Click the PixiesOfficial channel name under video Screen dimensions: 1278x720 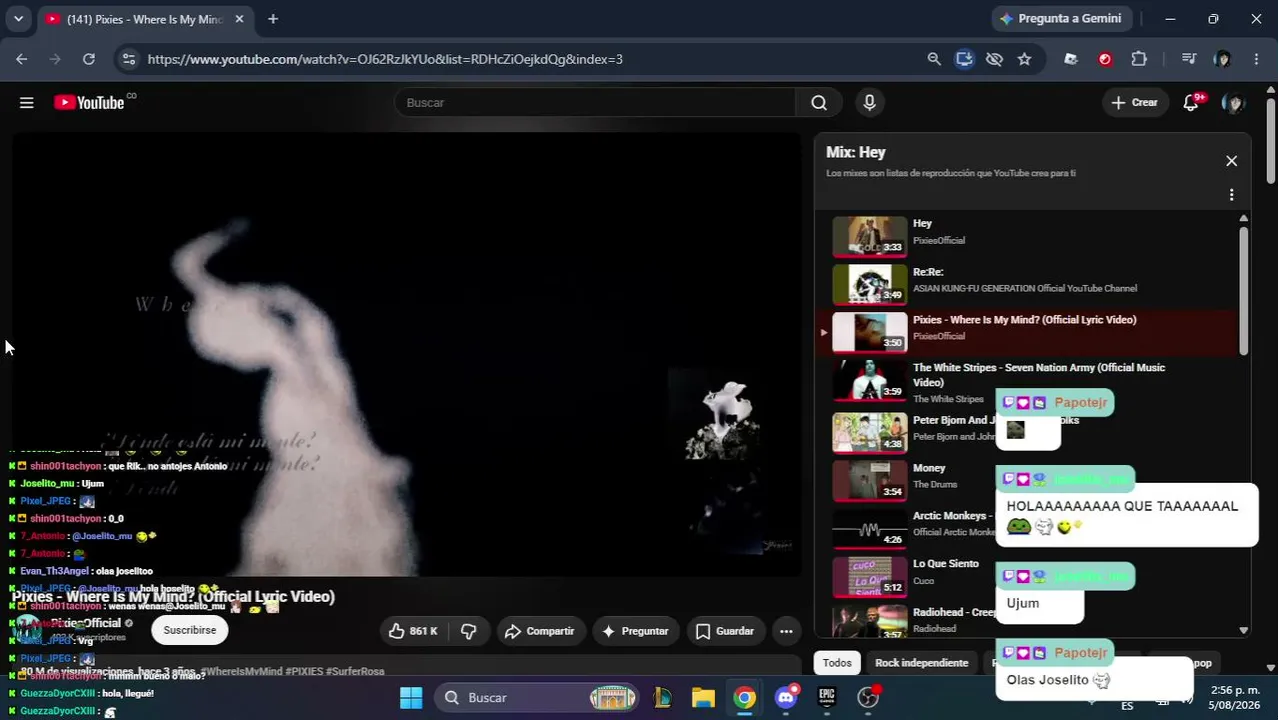coord(88,623)
